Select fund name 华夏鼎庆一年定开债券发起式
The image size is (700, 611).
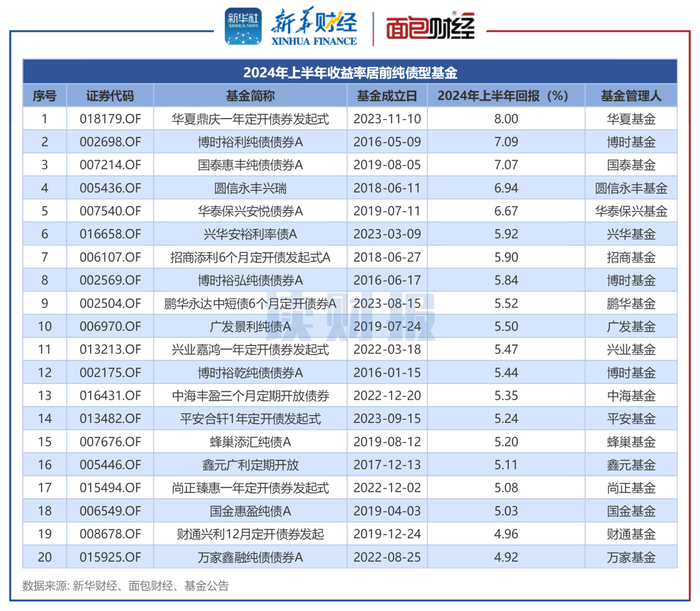click(x=250, y=119)
